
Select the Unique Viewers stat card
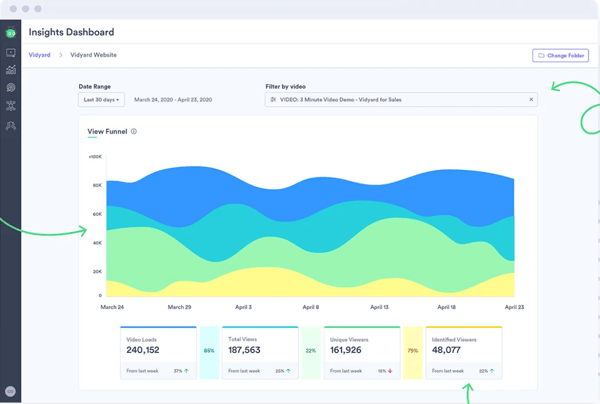[x=362, y=353]
